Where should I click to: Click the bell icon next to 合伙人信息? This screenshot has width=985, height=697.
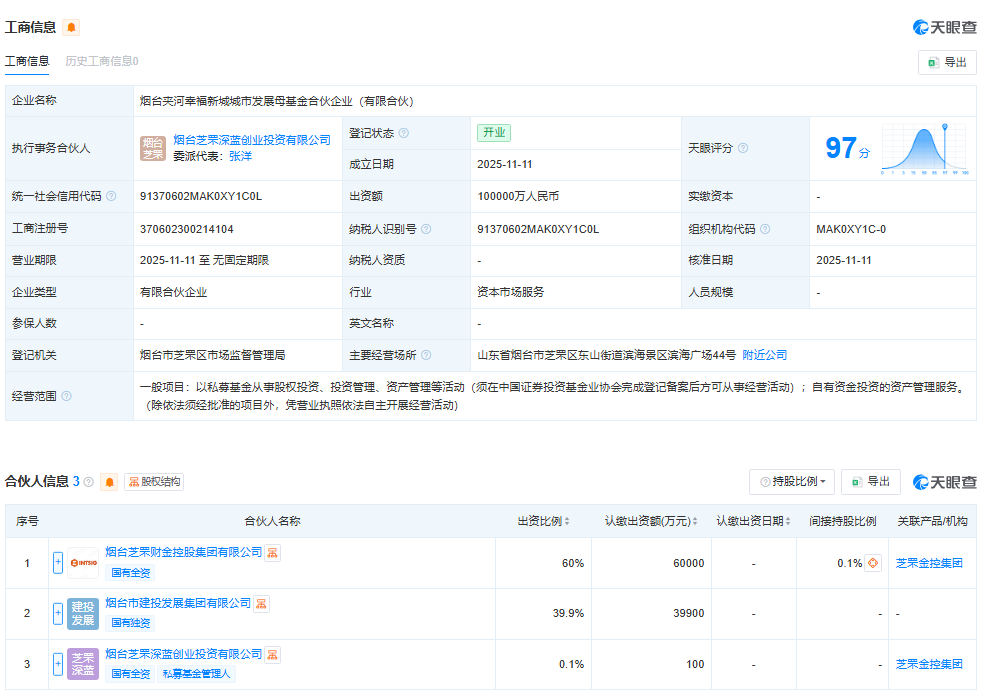(x=110, y=482)
